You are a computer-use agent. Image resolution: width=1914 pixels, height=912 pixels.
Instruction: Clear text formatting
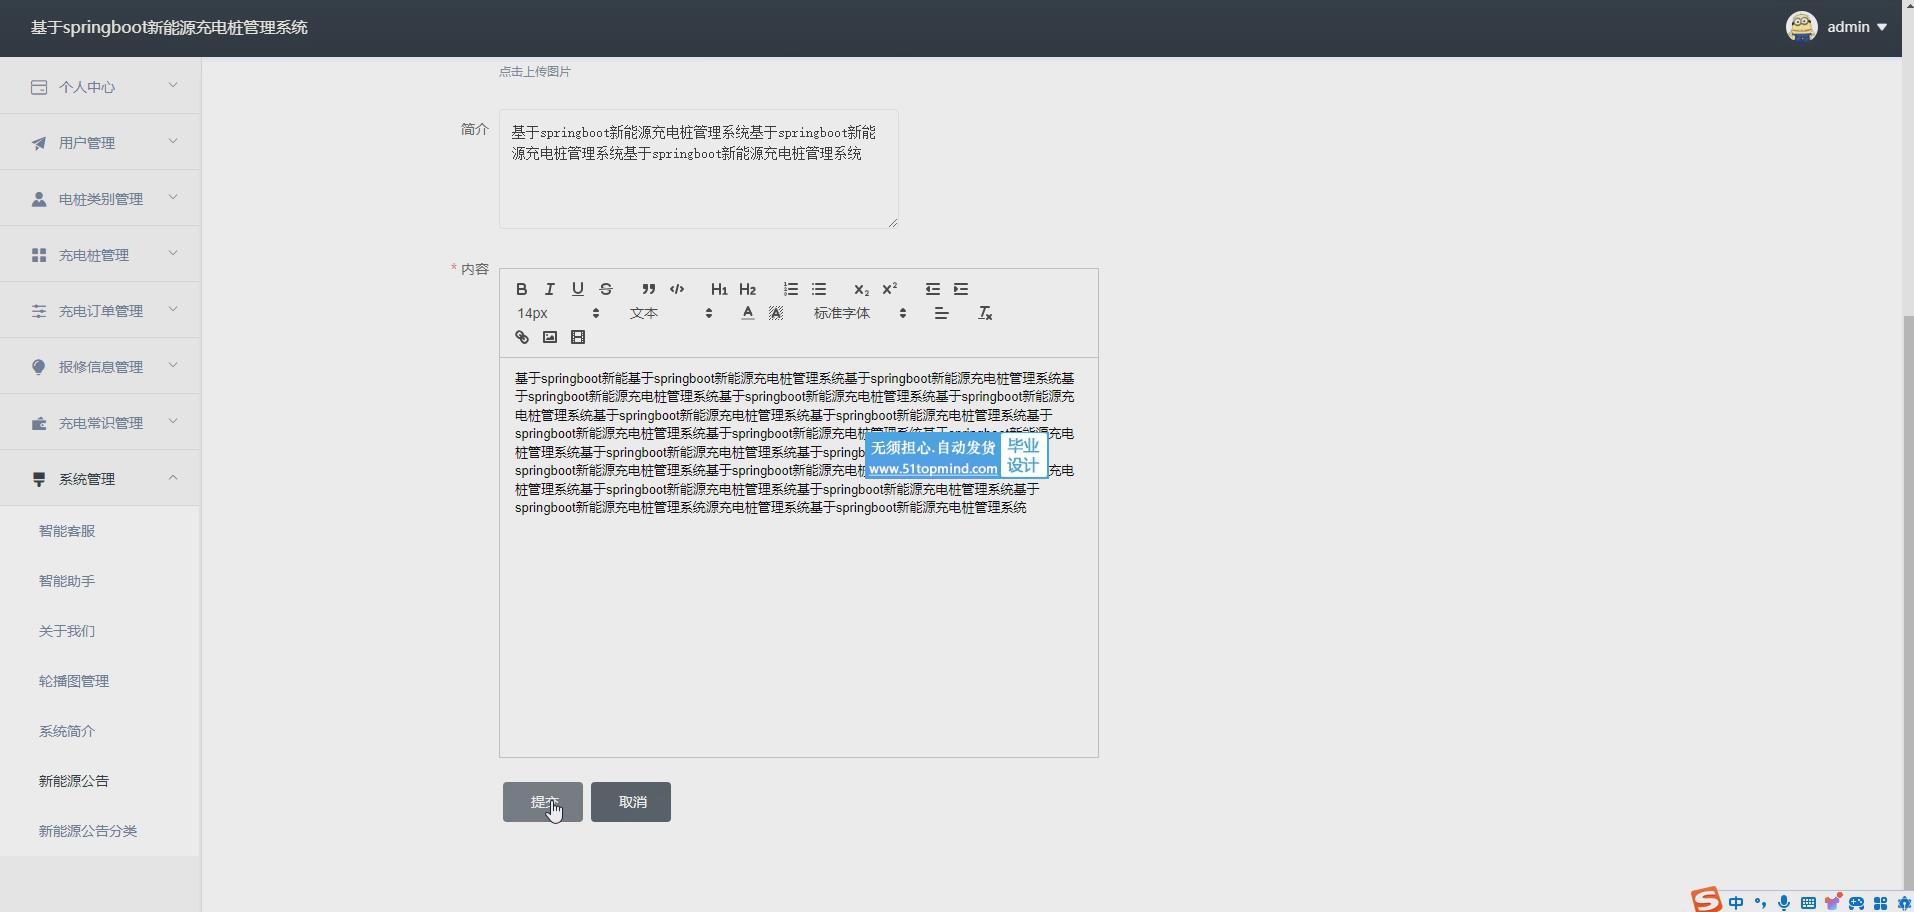(x=985, y=313)
